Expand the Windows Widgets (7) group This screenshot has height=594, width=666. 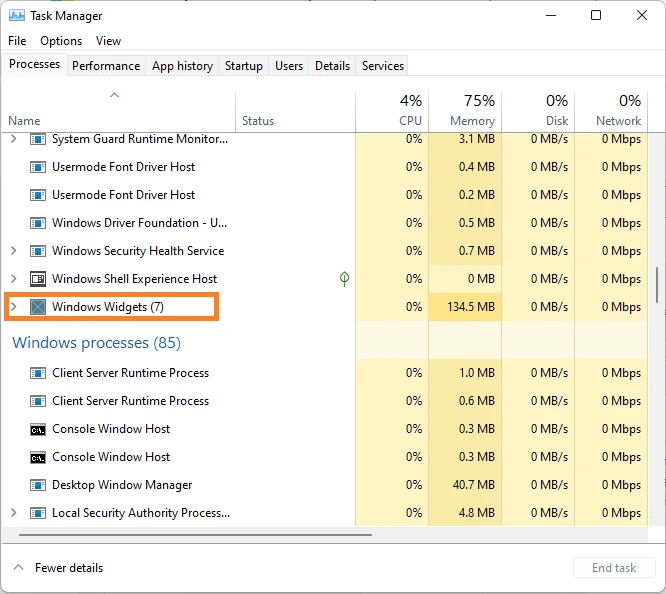(14, 307)
